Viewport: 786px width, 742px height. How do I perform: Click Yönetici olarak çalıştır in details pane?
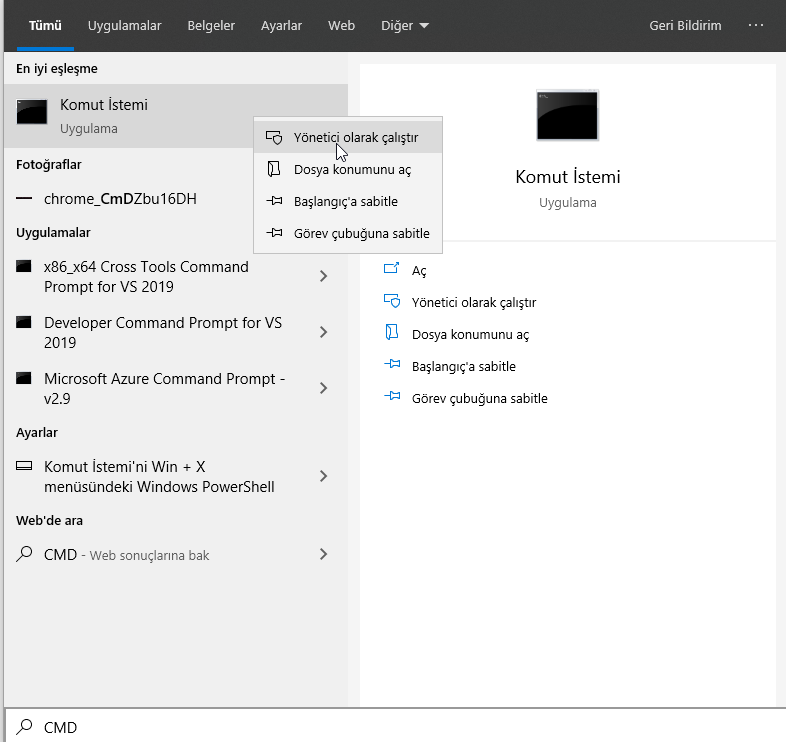click(x=474, y=302)
